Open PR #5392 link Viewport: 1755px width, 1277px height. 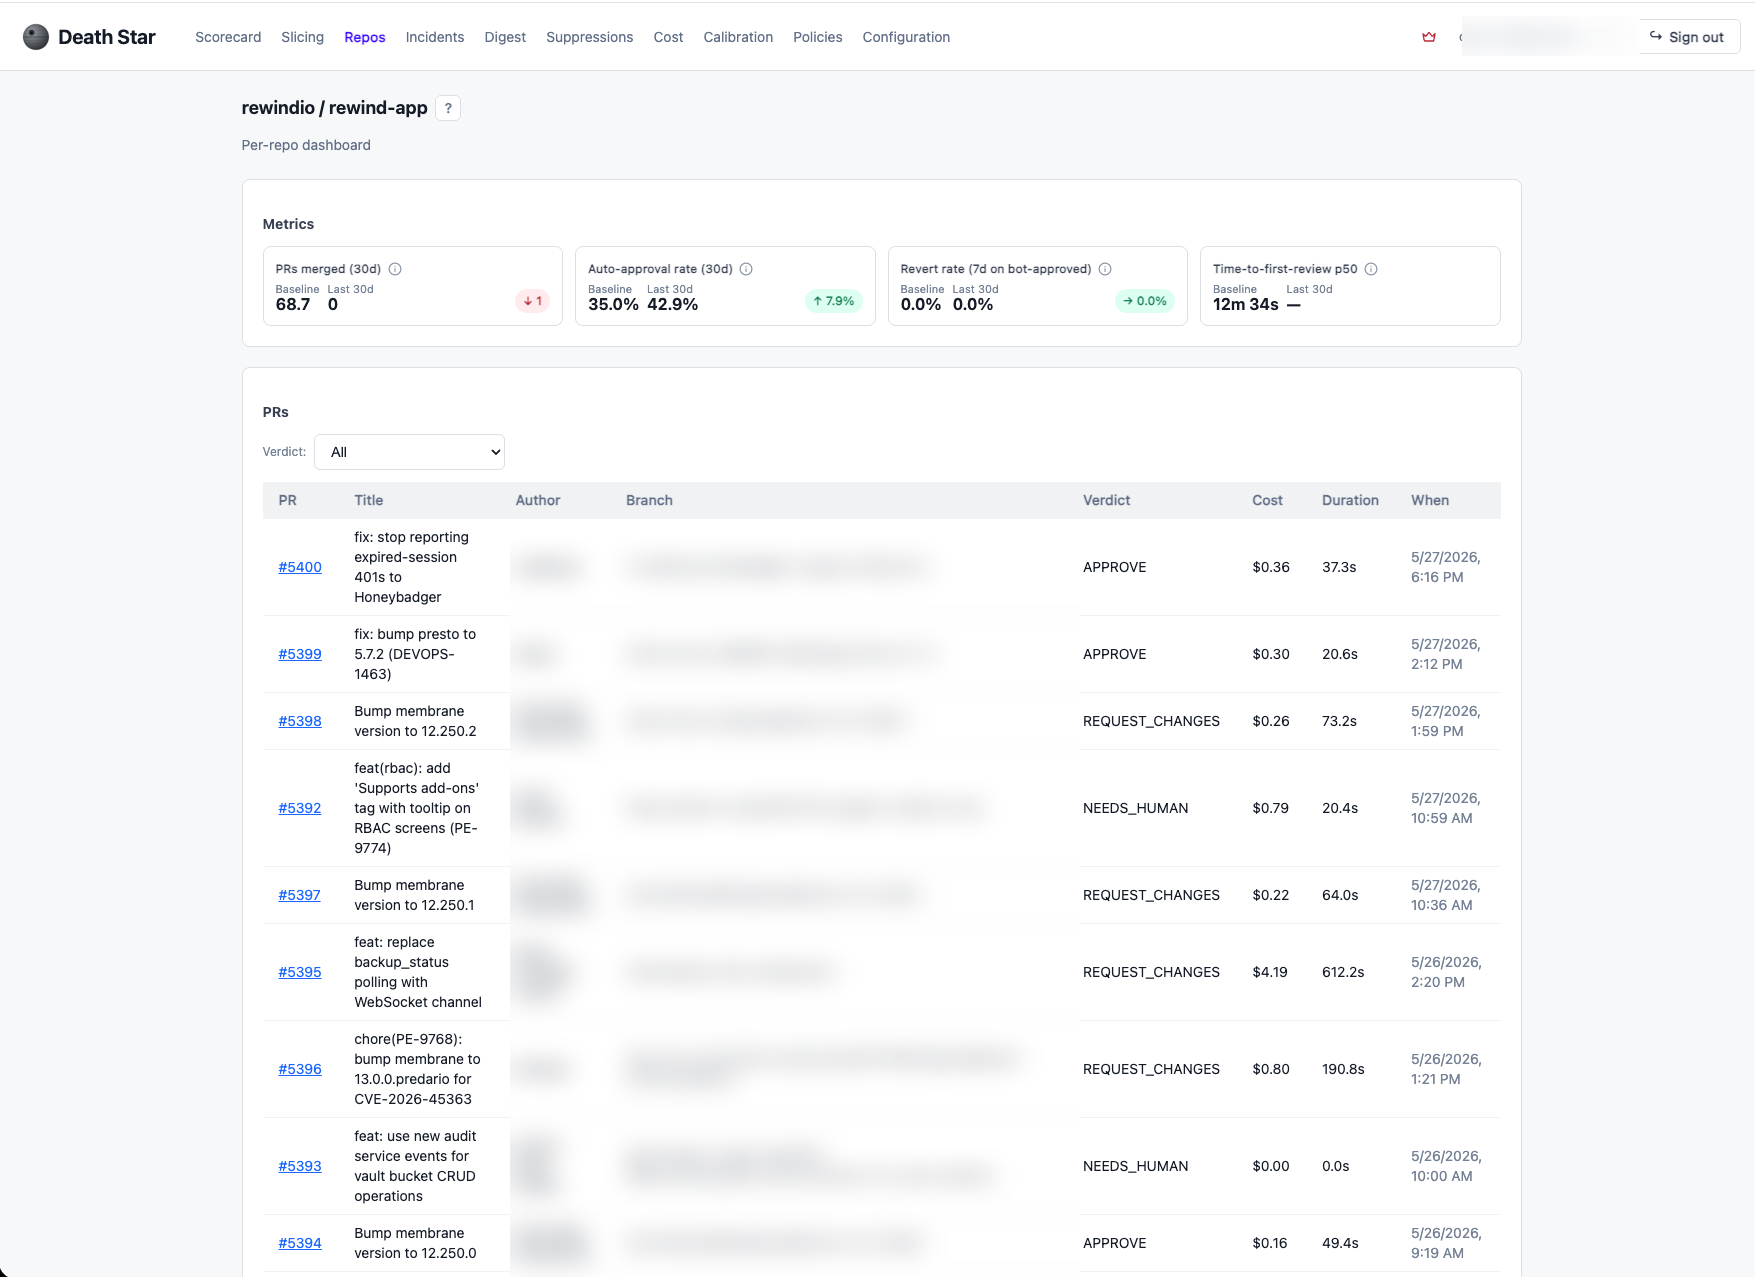(x=300, y=808)
